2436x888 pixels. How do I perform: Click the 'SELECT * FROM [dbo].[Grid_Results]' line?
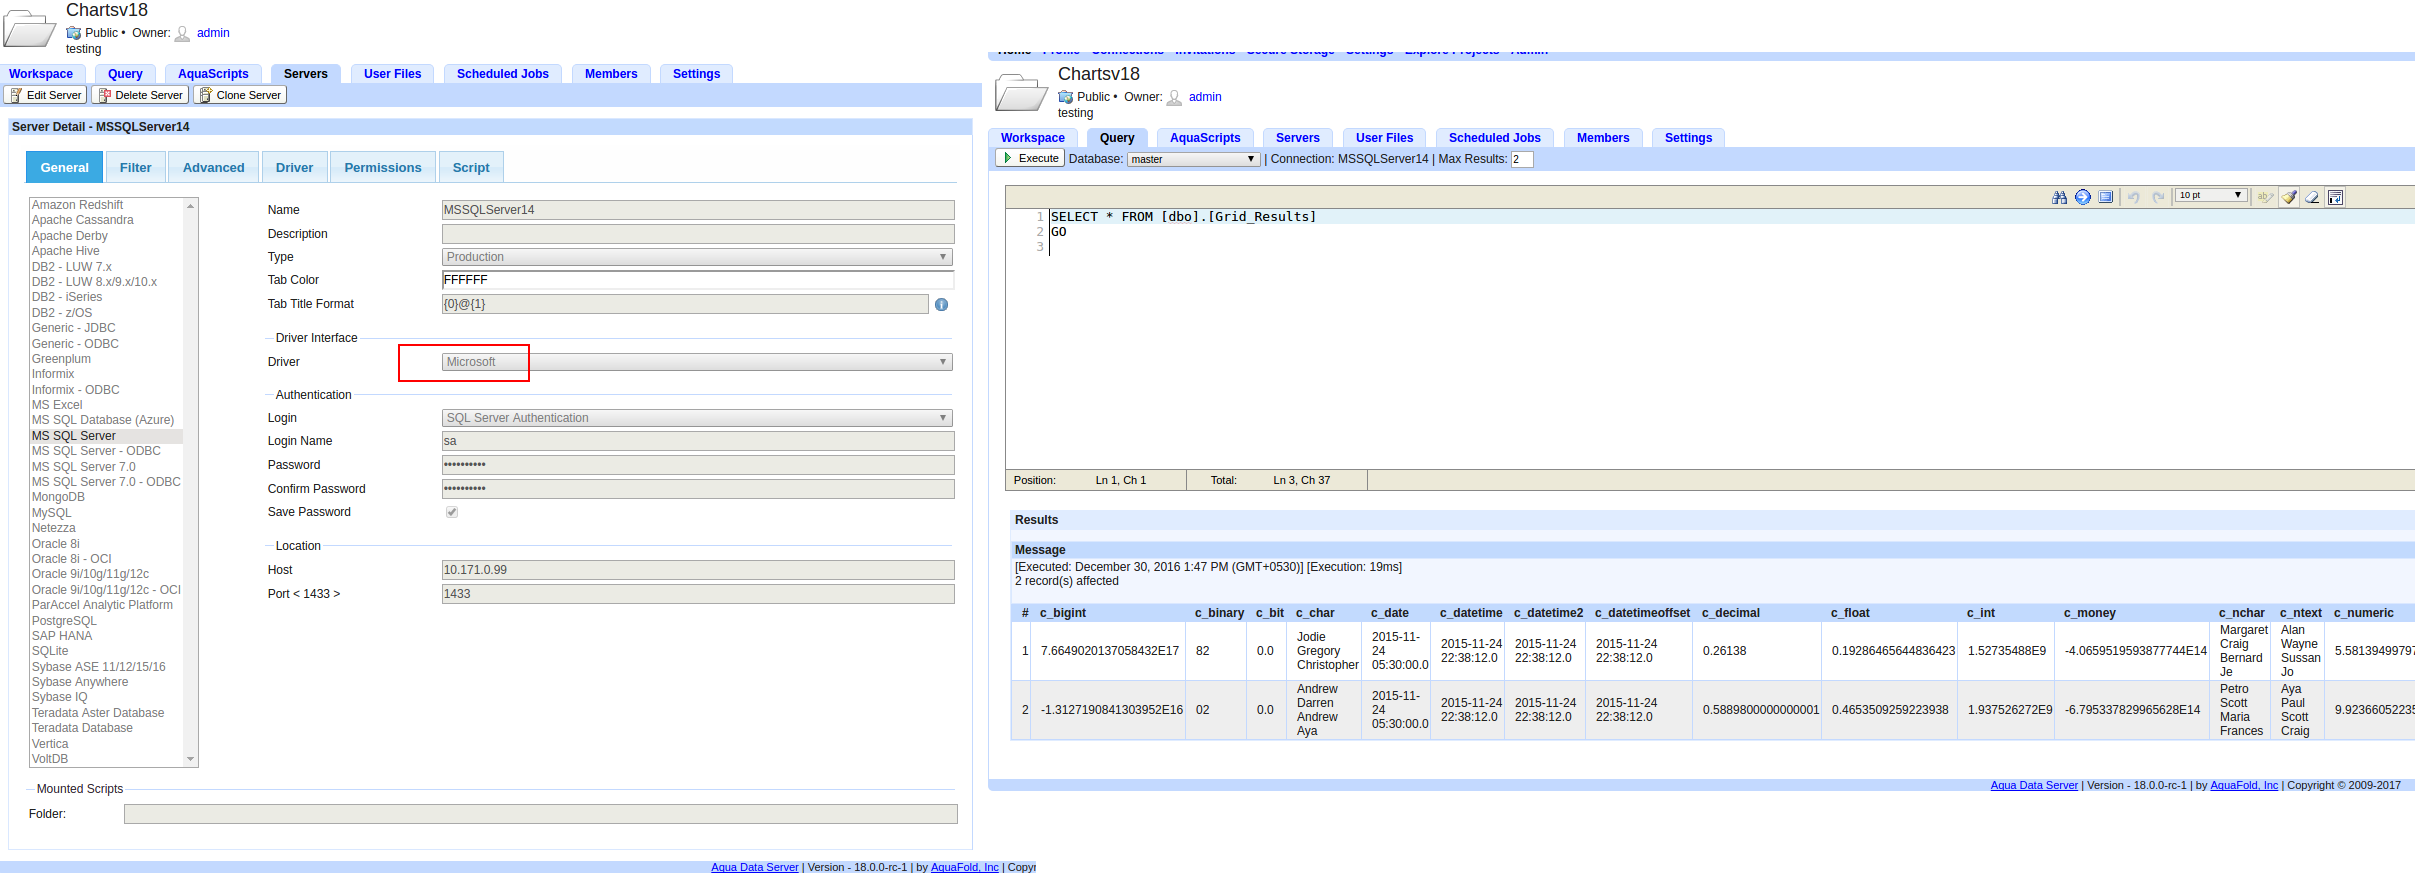coord(1184,218)
